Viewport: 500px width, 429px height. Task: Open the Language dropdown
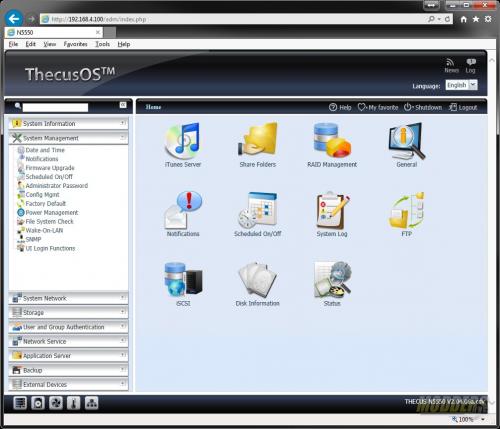(461, 85)
